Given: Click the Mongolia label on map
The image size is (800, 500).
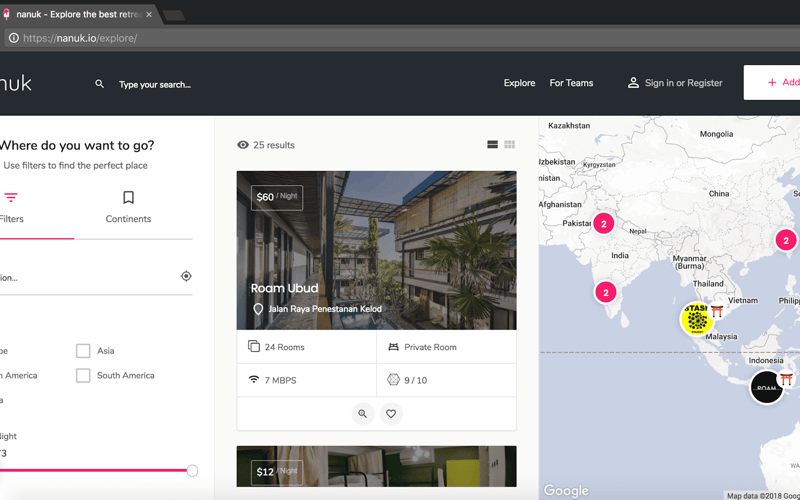Looking at the screenshot, I should pyautogui.click(x=716, y=134).
